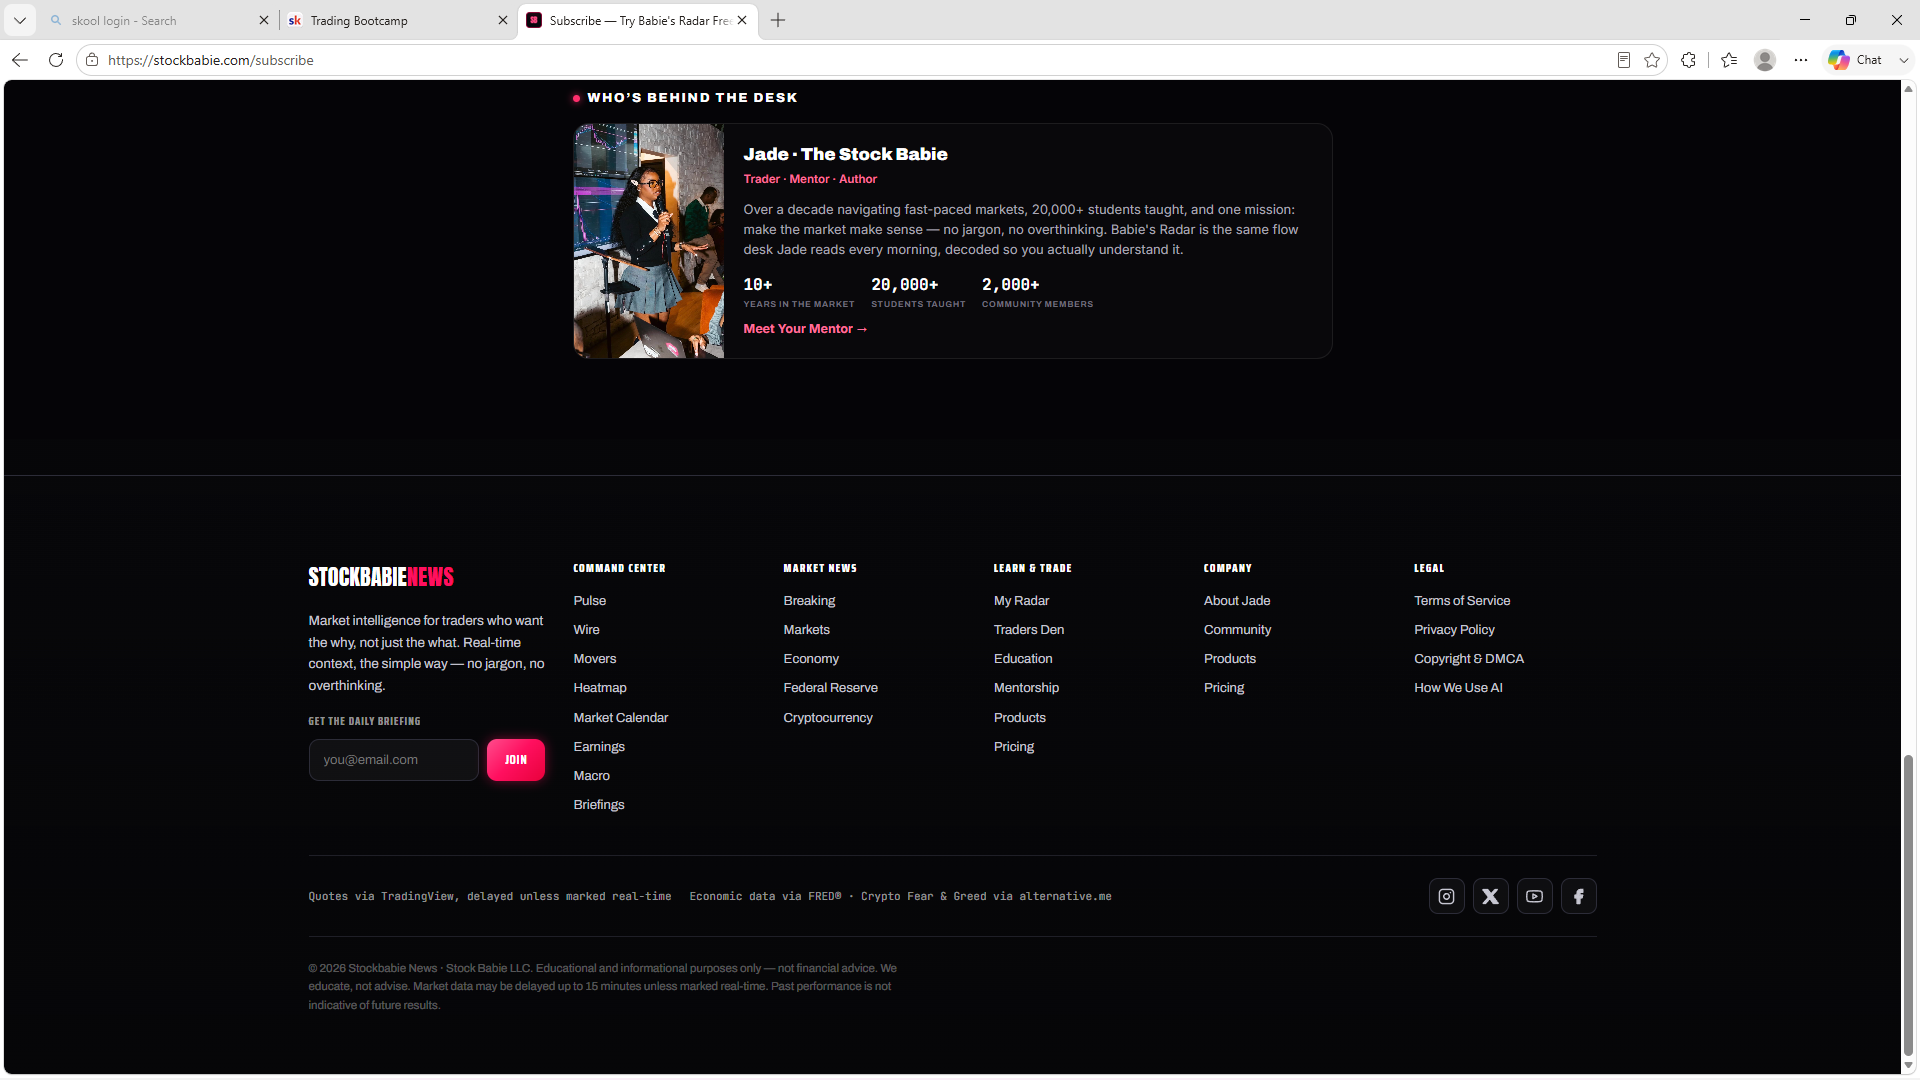
Task: Add this page to favorites
Action: (1652, 60)
